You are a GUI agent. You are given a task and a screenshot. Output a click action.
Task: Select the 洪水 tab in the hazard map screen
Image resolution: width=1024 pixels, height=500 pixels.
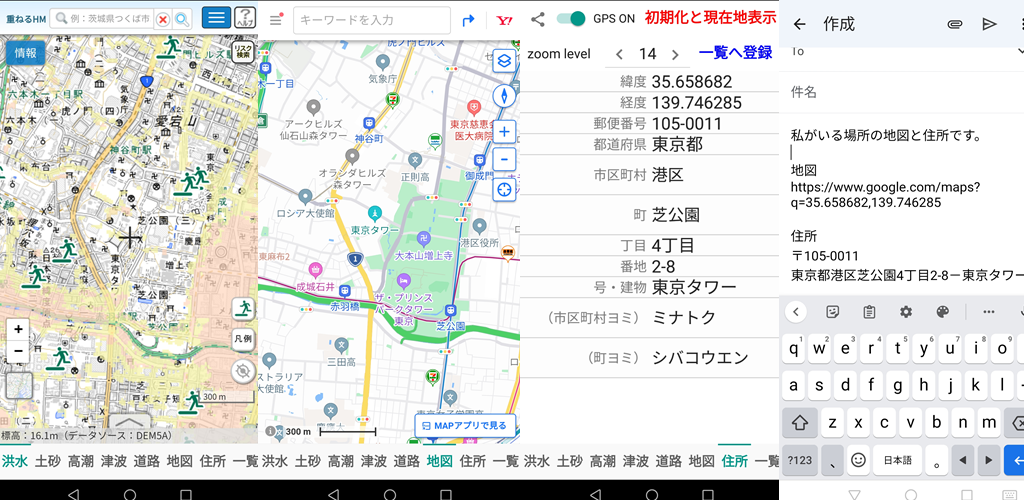14,461
